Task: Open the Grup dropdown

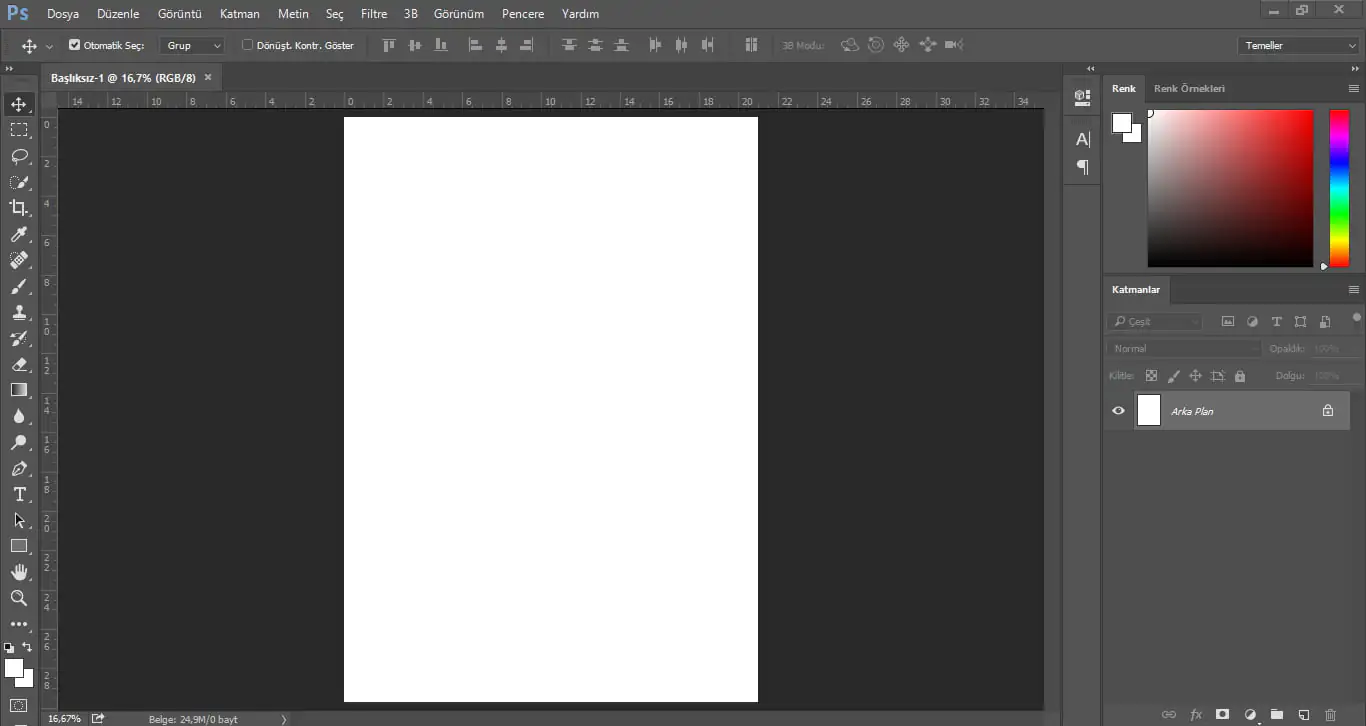Action: coord(194,45)
